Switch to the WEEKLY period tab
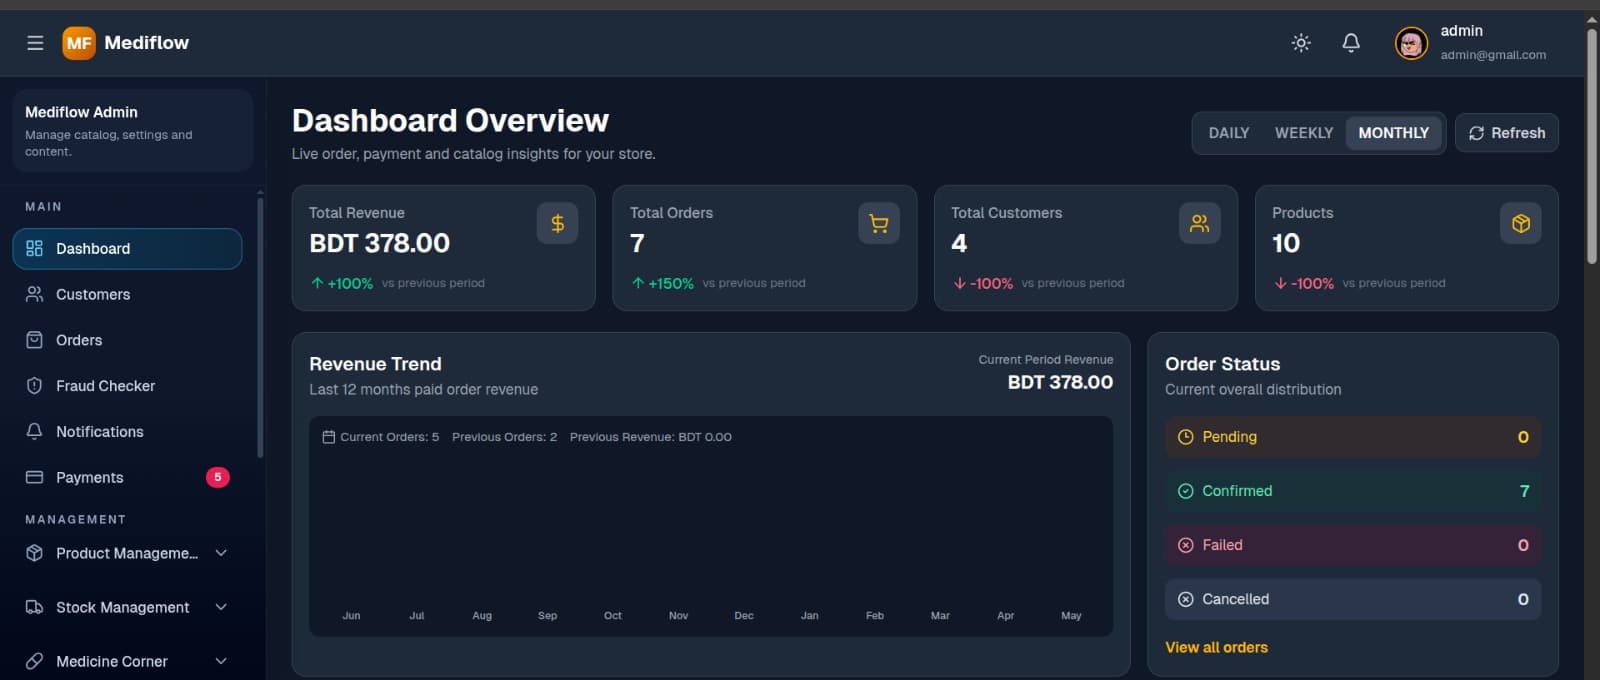Screen dimensions: 1600x680 click(x=1304, y=133)
